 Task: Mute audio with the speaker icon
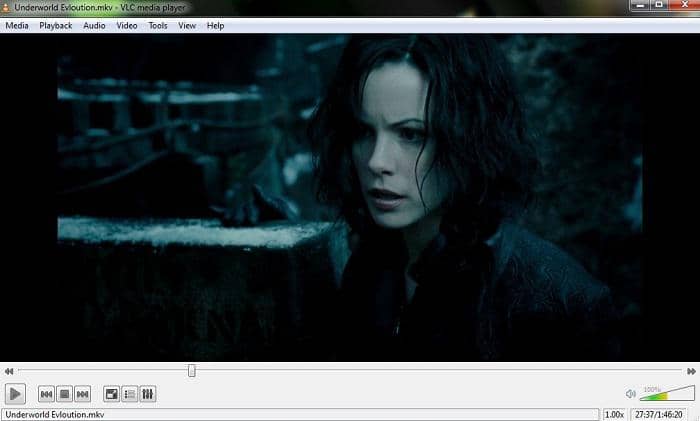630,394
